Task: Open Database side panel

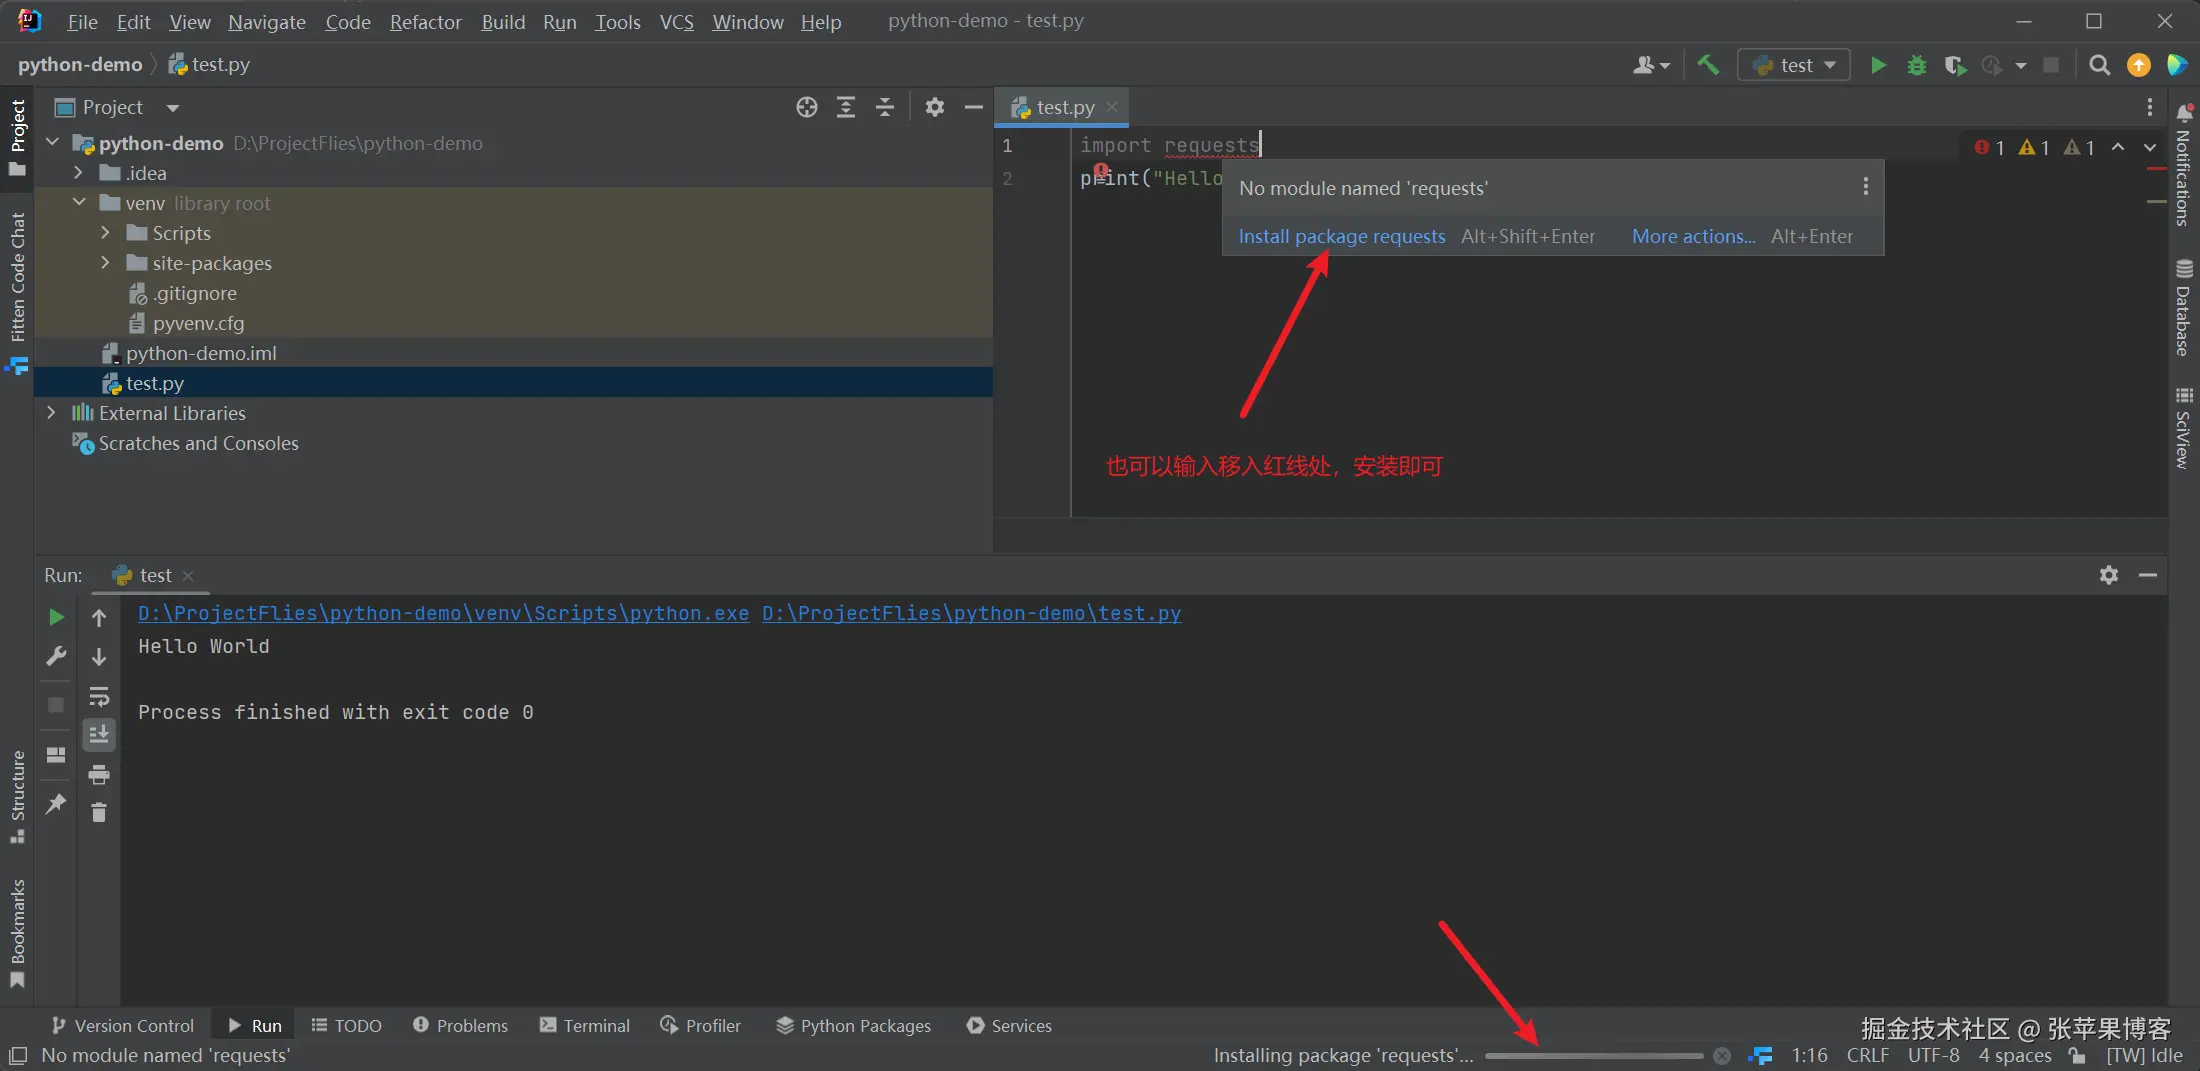Action: [2184, 307]
